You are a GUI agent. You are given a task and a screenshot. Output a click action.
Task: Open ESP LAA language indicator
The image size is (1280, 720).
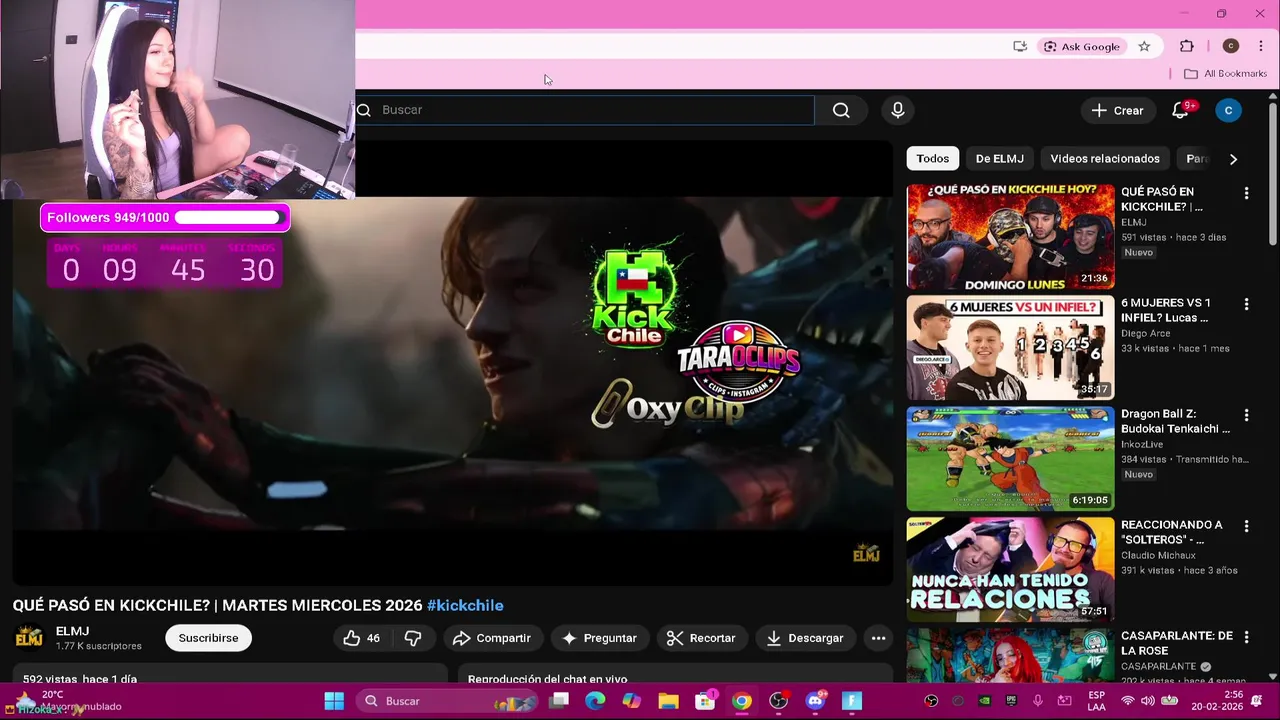1096,701
